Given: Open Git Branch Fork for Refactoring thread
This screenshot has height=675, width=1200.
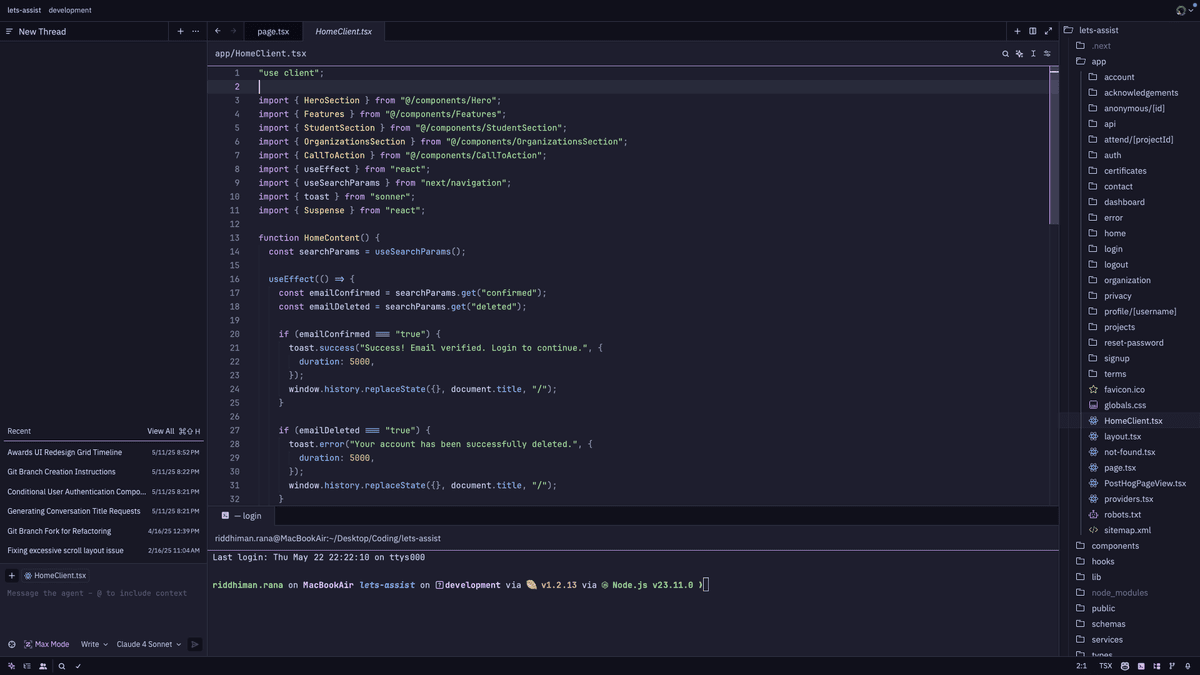Looking at the screenshot, I should tap(103, 531).
